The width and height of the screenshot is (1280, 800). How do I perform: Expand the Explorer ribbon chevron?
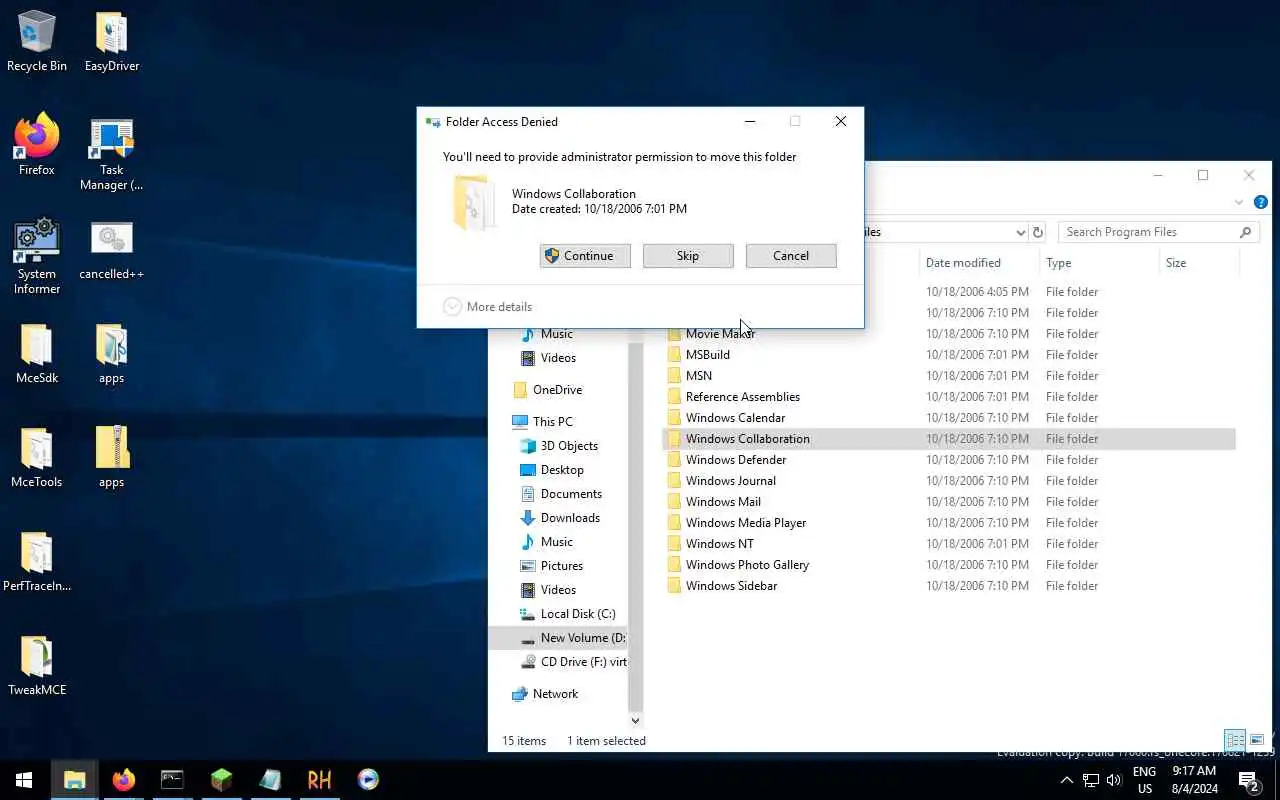pos(1239,202)
